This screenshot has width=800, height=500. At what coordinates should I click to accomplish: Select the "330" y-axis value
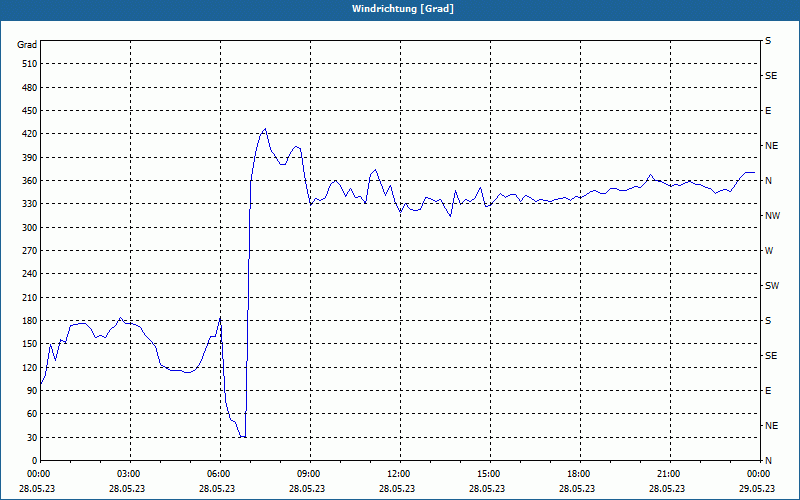[30, 204]
